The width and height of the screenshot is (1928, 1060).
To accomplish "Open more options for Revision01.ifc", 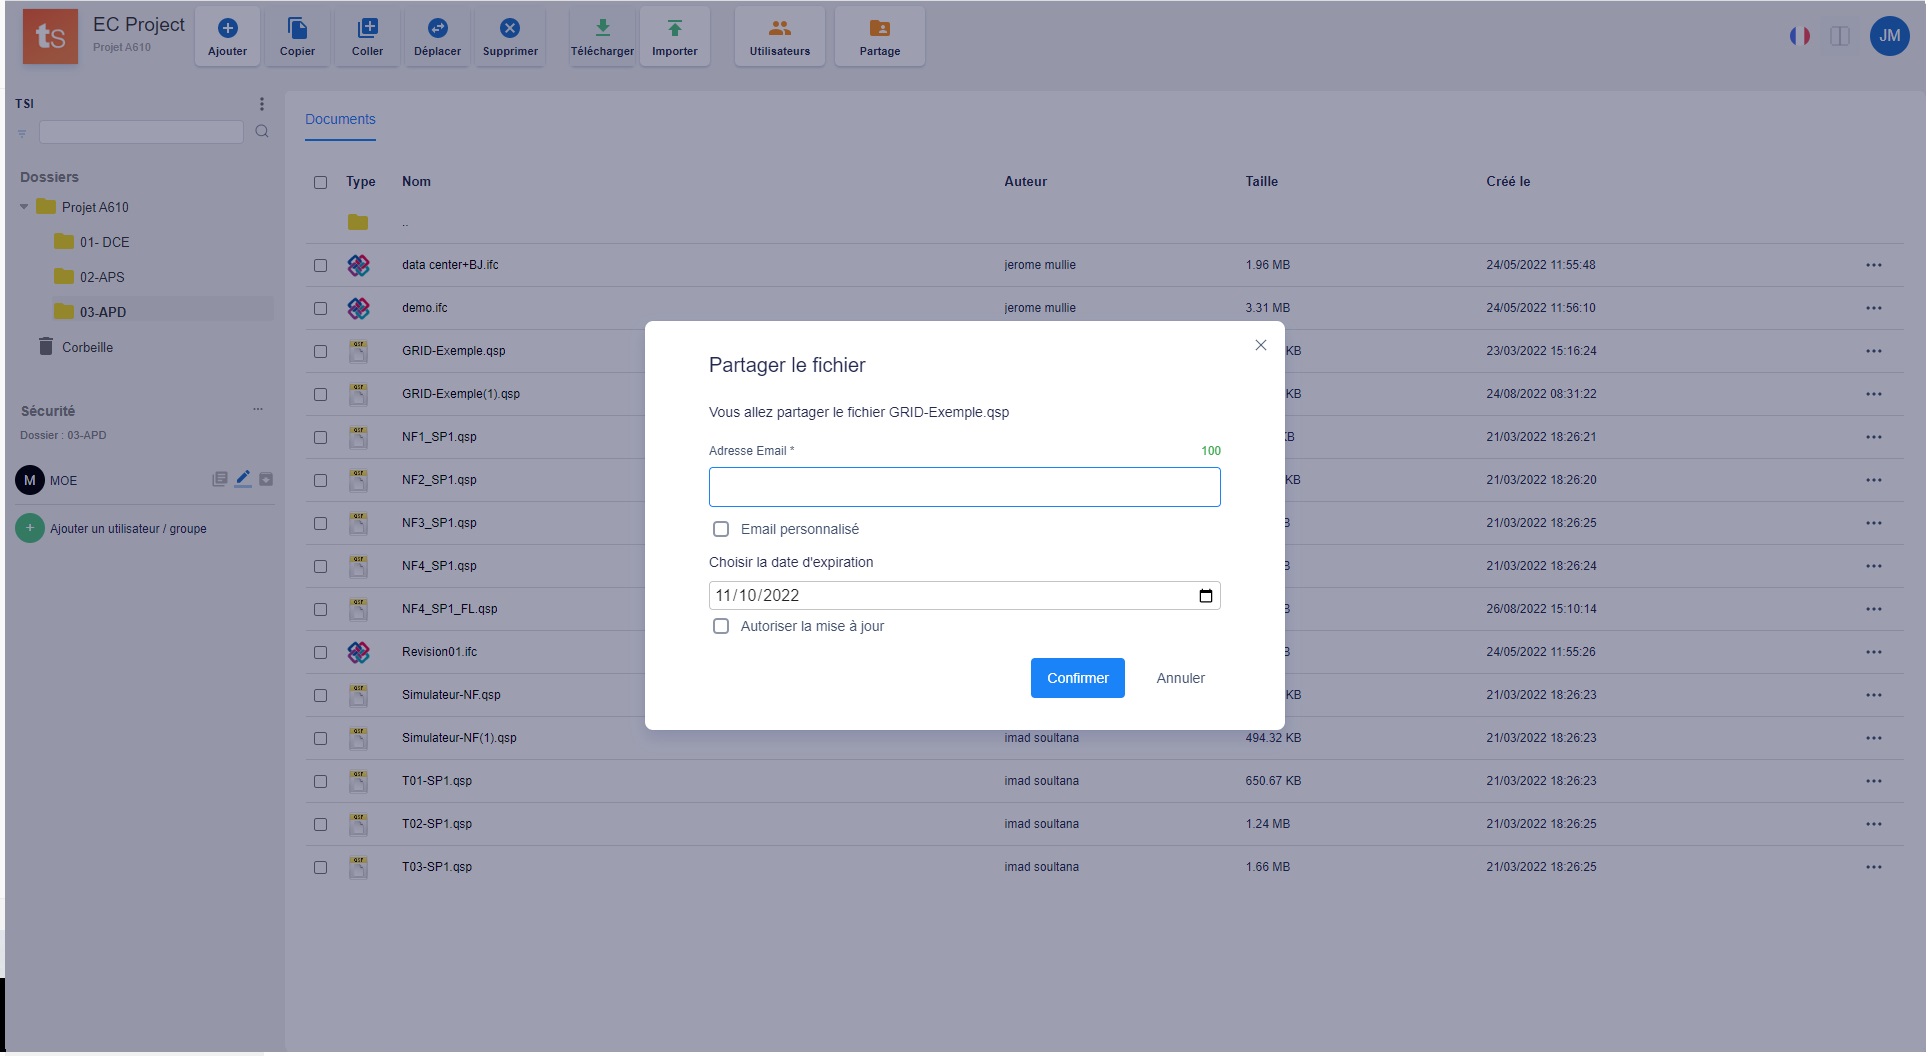I will tap(1873, 652).
